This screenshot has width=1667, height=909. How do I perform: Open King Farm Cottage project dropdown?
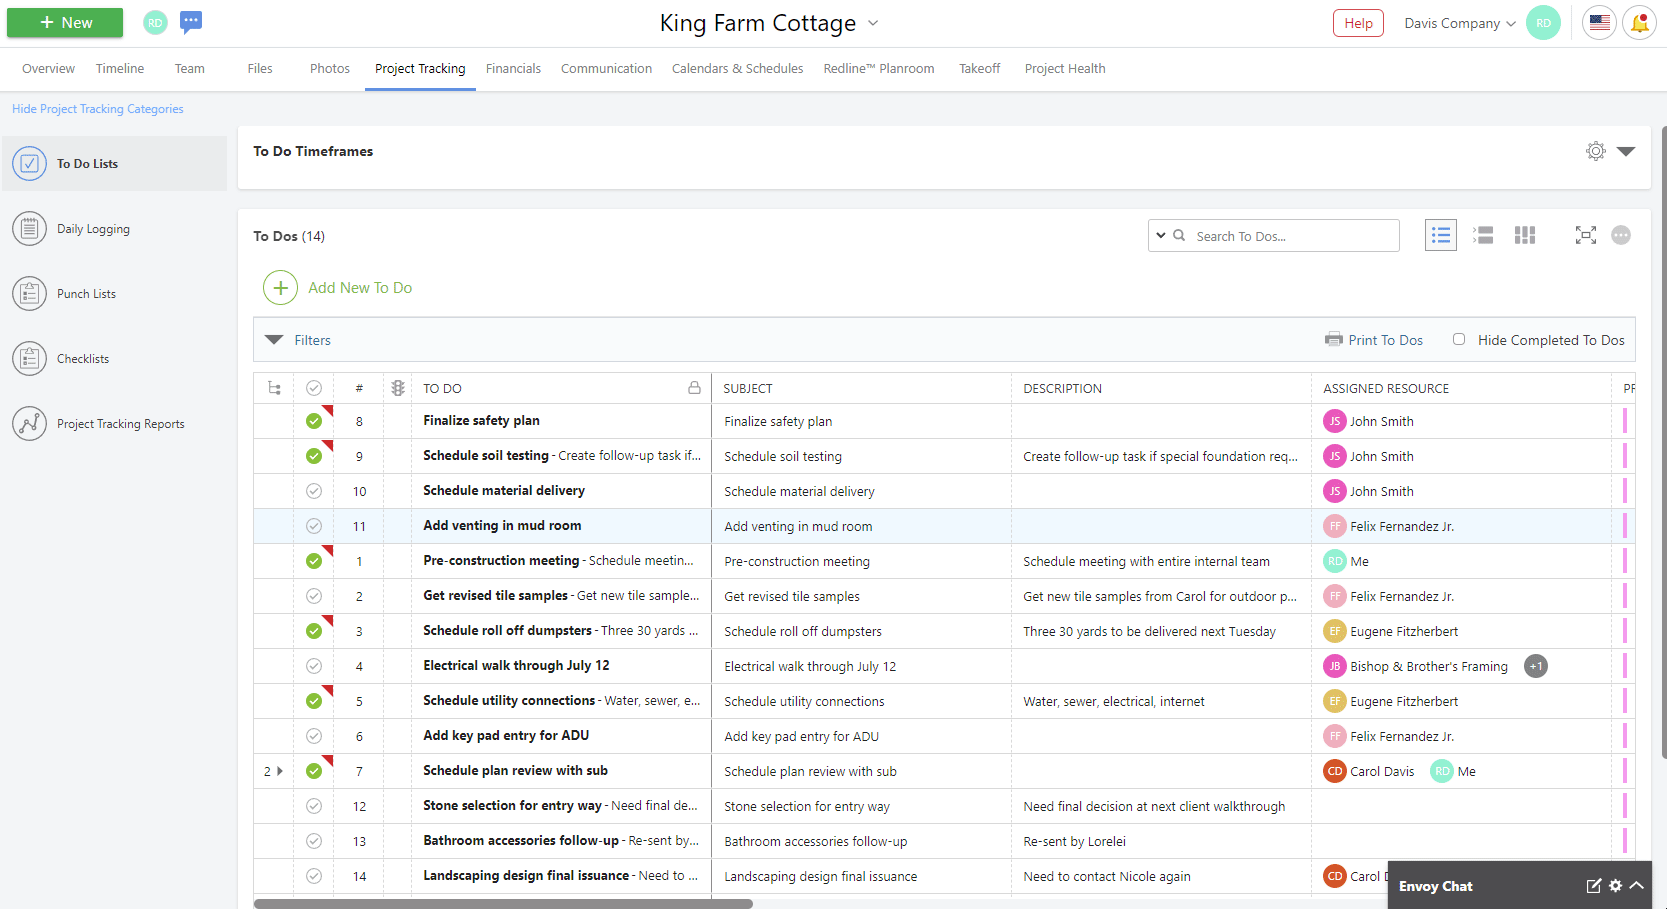coord(873,23)
